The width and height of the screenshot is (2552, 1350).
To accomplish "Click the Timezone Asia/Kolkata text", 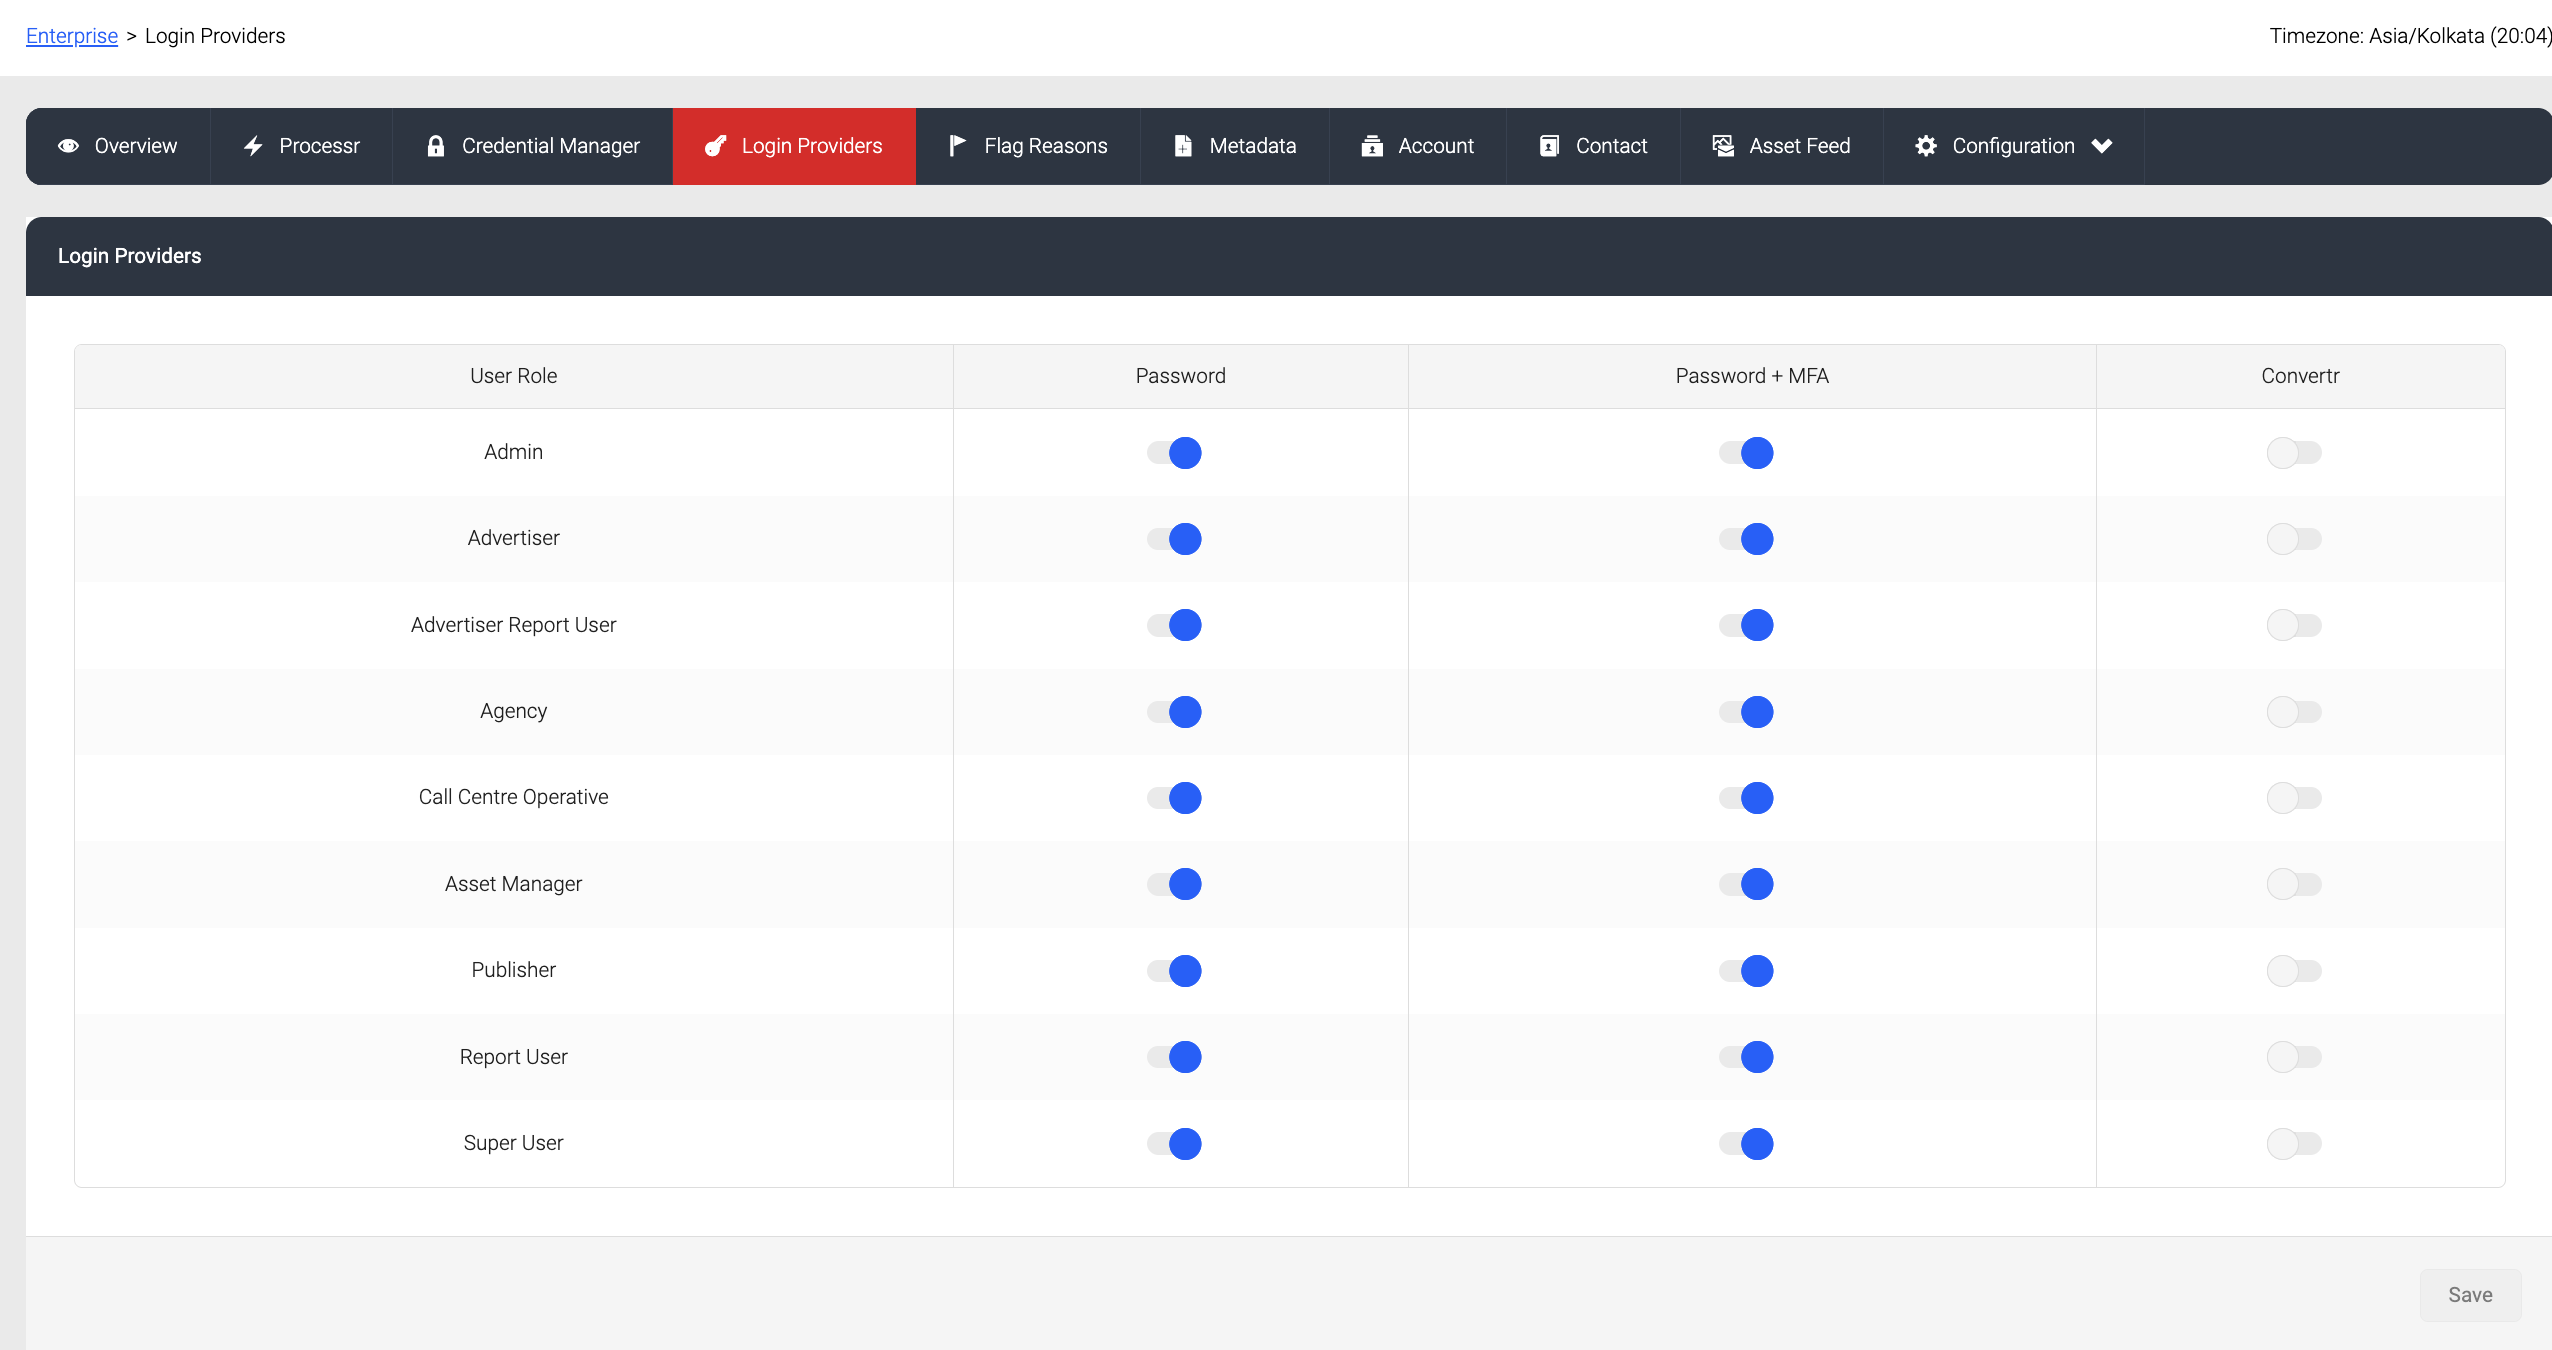I will (2410, 36).
